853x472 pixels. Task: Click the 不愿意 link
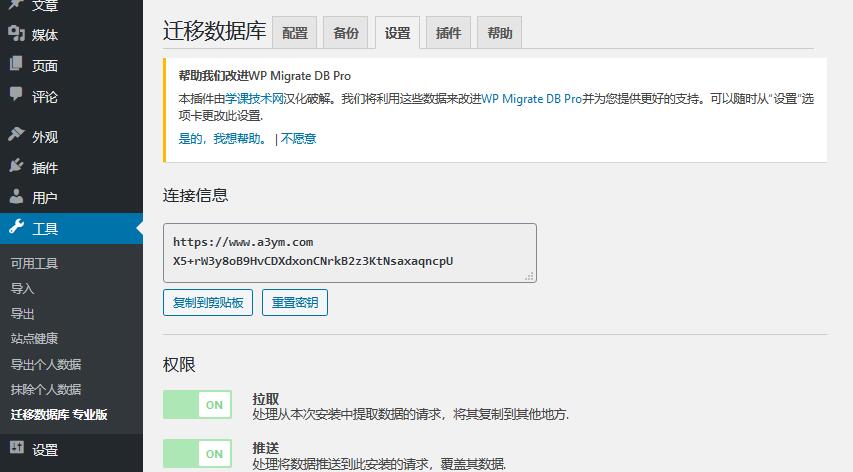[298, 139]
